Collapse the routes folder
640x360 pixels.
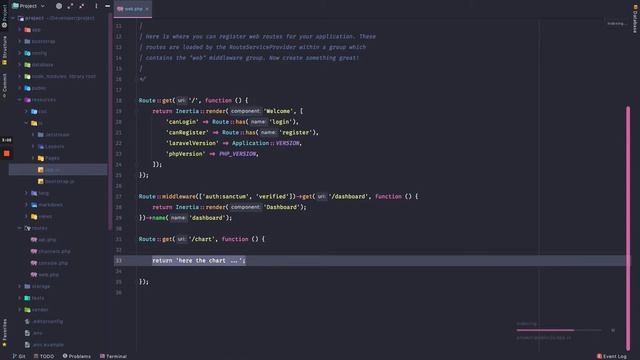(x=20, y=228)
